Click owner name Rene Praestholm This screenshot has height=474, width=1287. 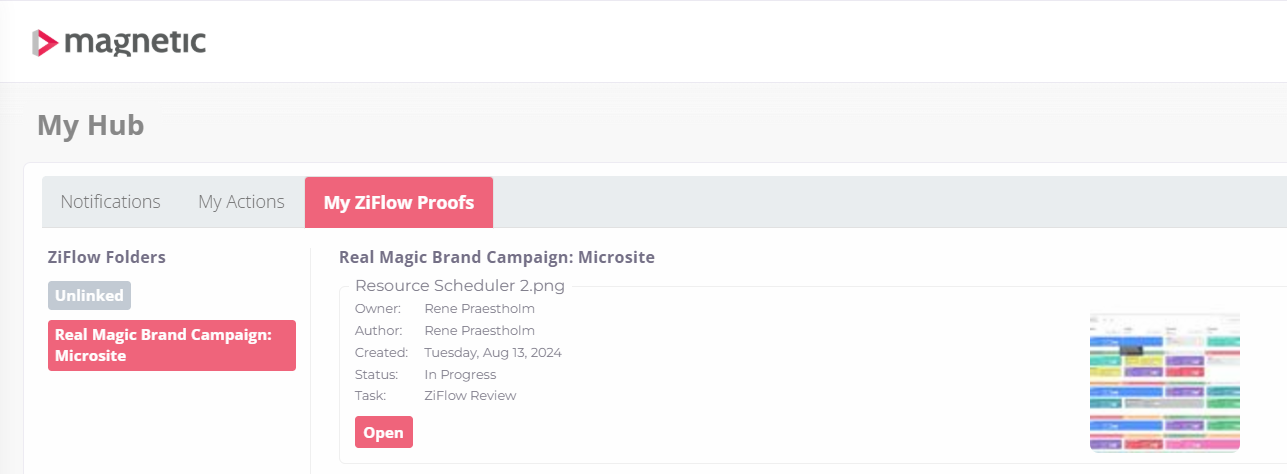pyautogui.click(x=479, y=309)
